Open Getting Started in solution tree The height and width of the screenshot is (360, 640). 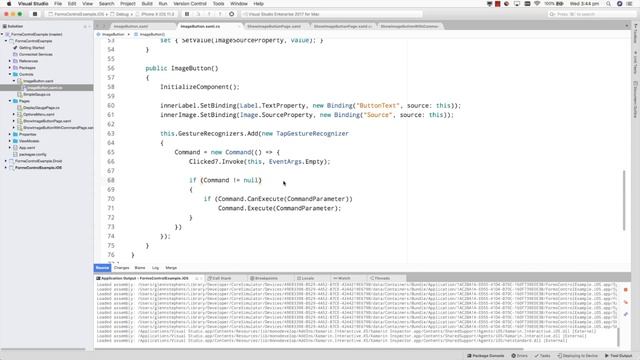coord(31,48)
